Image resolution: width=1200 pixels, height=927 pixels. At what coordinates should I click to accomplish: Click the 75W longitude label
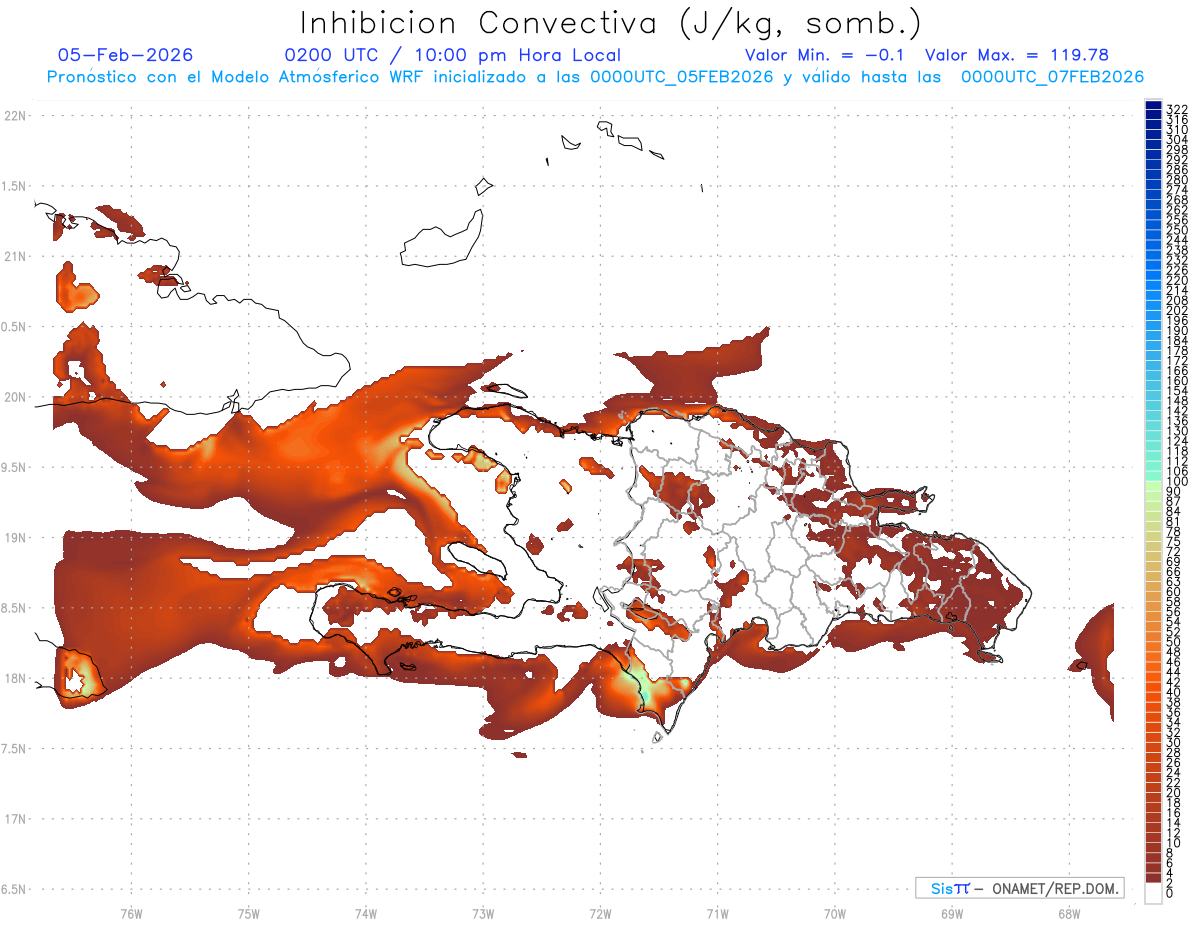click(x=249, y=913)
